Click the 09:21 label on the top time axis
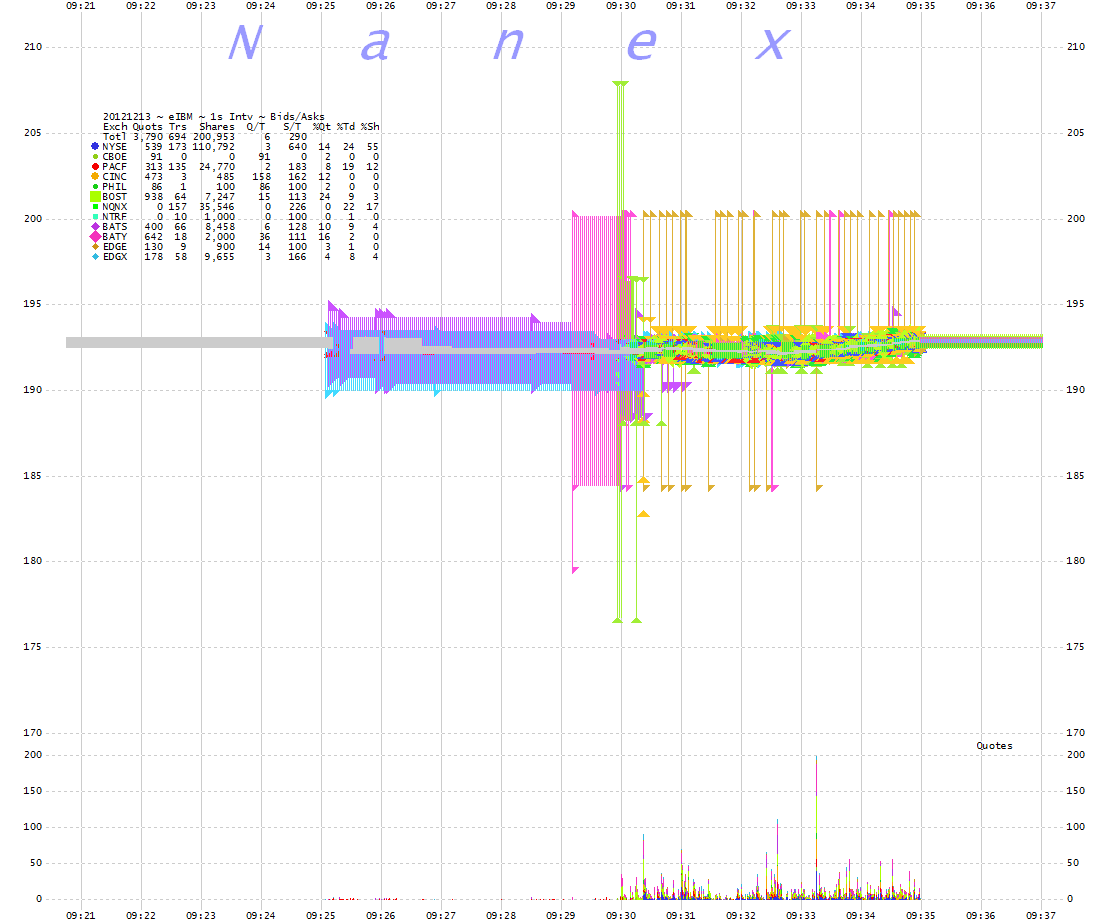The width and height of the screenshot is (1109, 922). click(81, 5)
